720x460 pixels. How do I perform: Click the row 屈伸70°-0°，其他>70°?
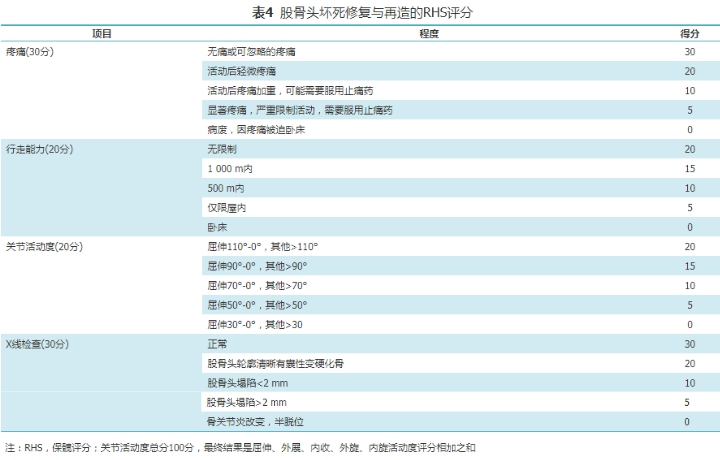(461, 286)
